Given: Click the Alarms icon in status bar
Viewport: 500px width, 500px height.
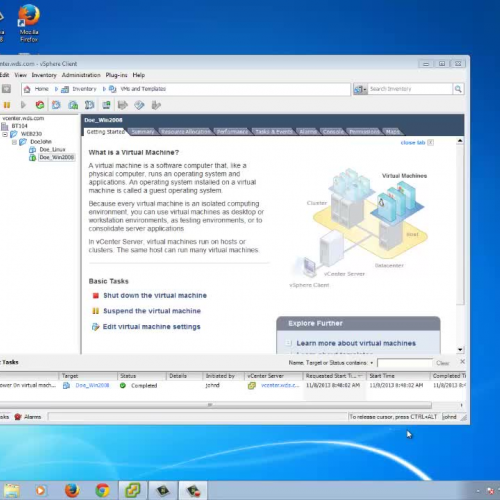Looking at the screenshot, I should click(18, 417).
